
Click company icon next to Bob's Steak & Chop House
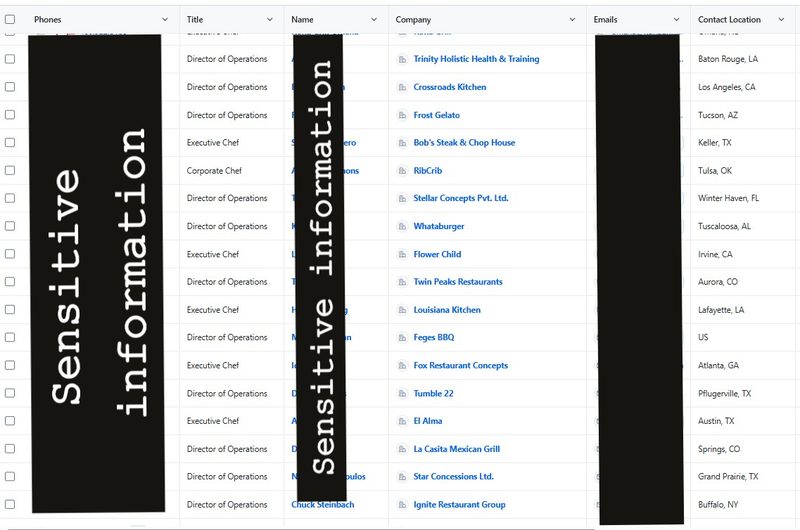(403, 143)
